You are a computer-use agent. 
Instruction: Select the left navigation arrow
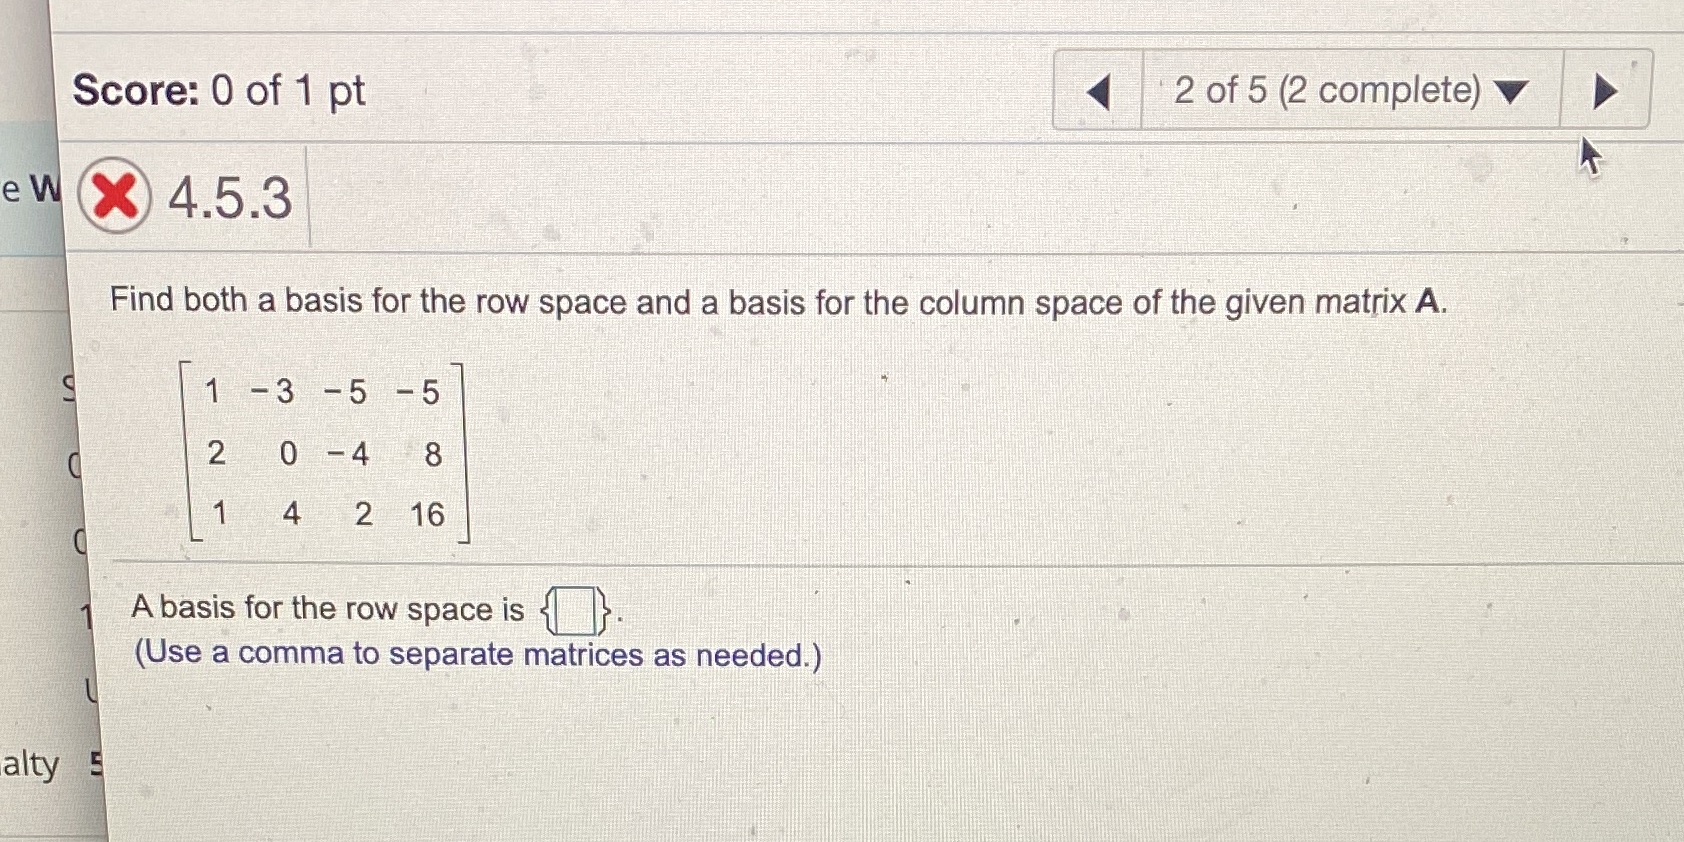coord(1098,92)
